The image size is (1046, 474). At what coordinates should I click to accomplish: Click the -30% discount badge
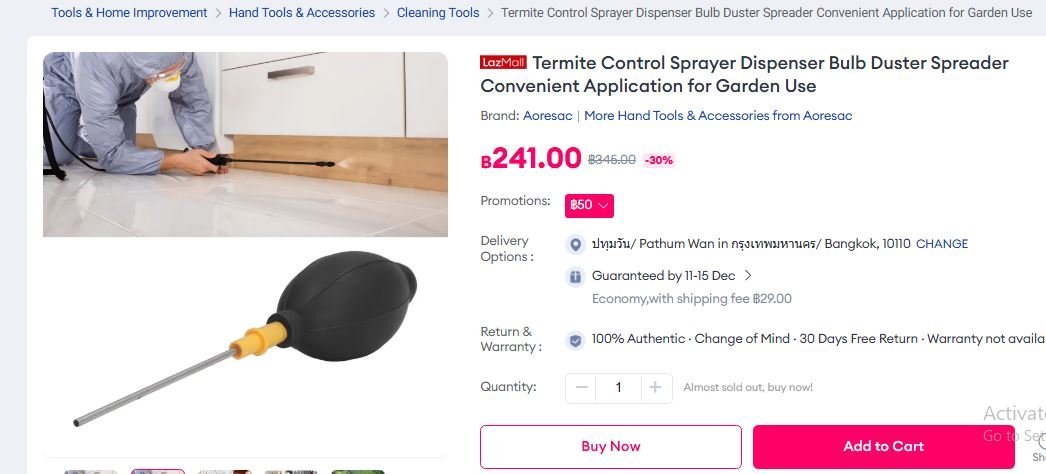(659, 160)
